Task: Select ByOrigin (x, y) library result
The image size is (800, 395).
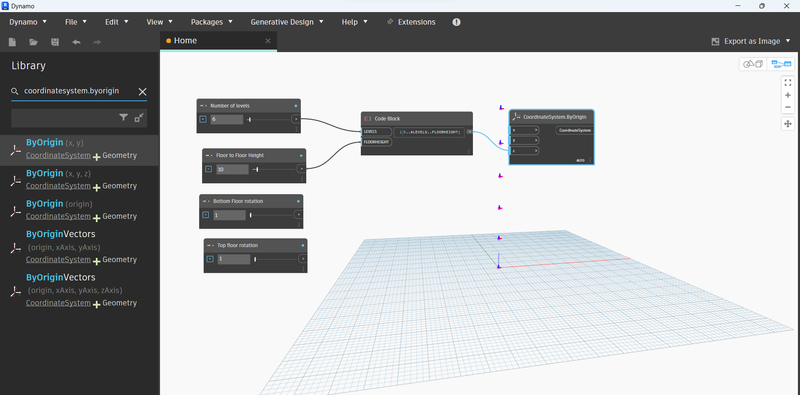Action: (x=79, y=150)
